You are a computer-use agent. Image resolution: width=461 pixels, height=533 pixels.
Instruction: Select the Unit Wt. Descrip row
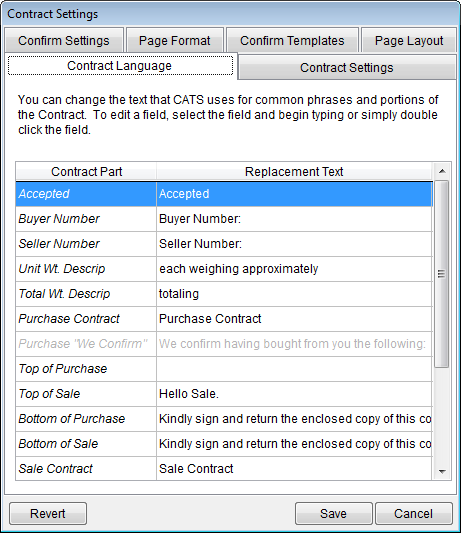pyautogui.click(x=86, y=269)
